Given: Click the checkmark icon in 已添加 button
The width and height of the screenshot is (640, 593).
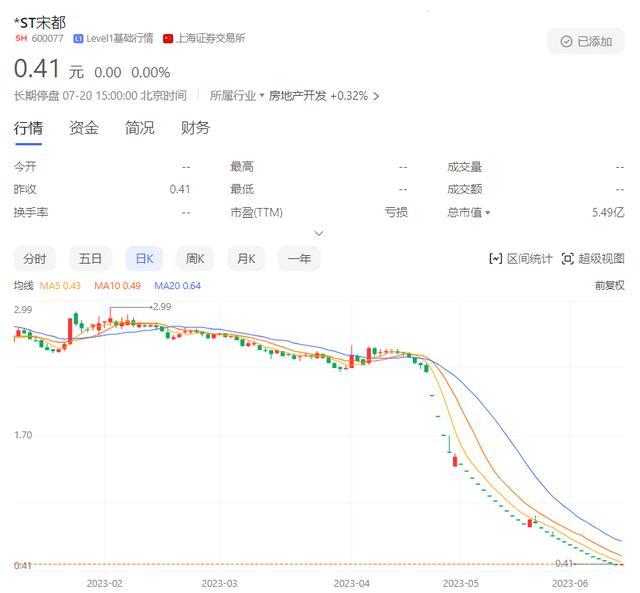Looking at the screenshot, I should pyautogui.click(x=566, y=41).
